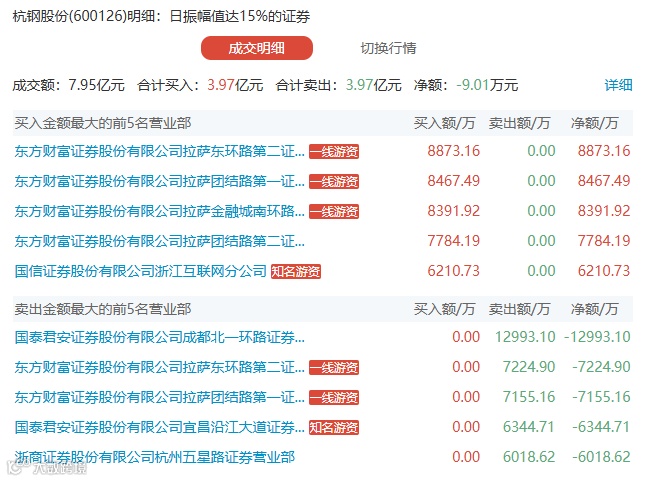Screen dimensions: 651x481
Task: Click sell amount 12993.10
Action: 525,337
